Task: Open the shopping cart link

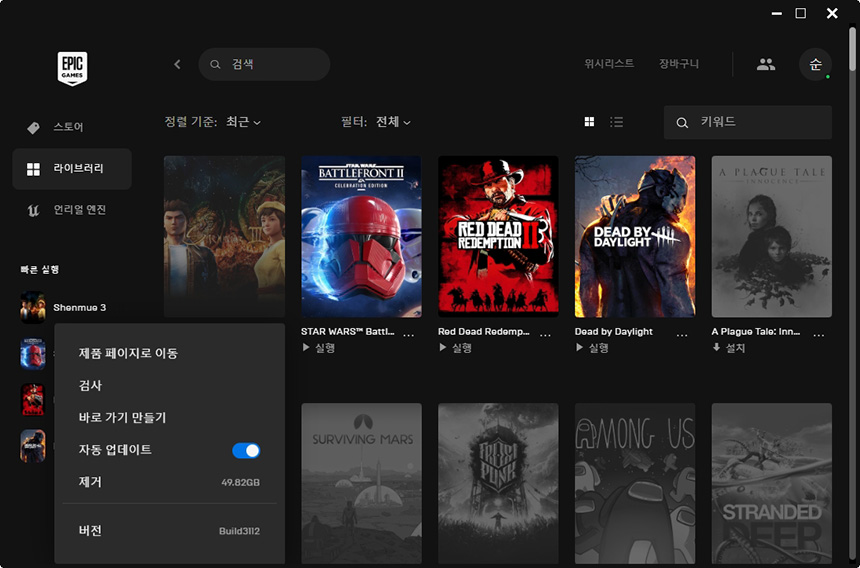Action: tap(679, 64)
